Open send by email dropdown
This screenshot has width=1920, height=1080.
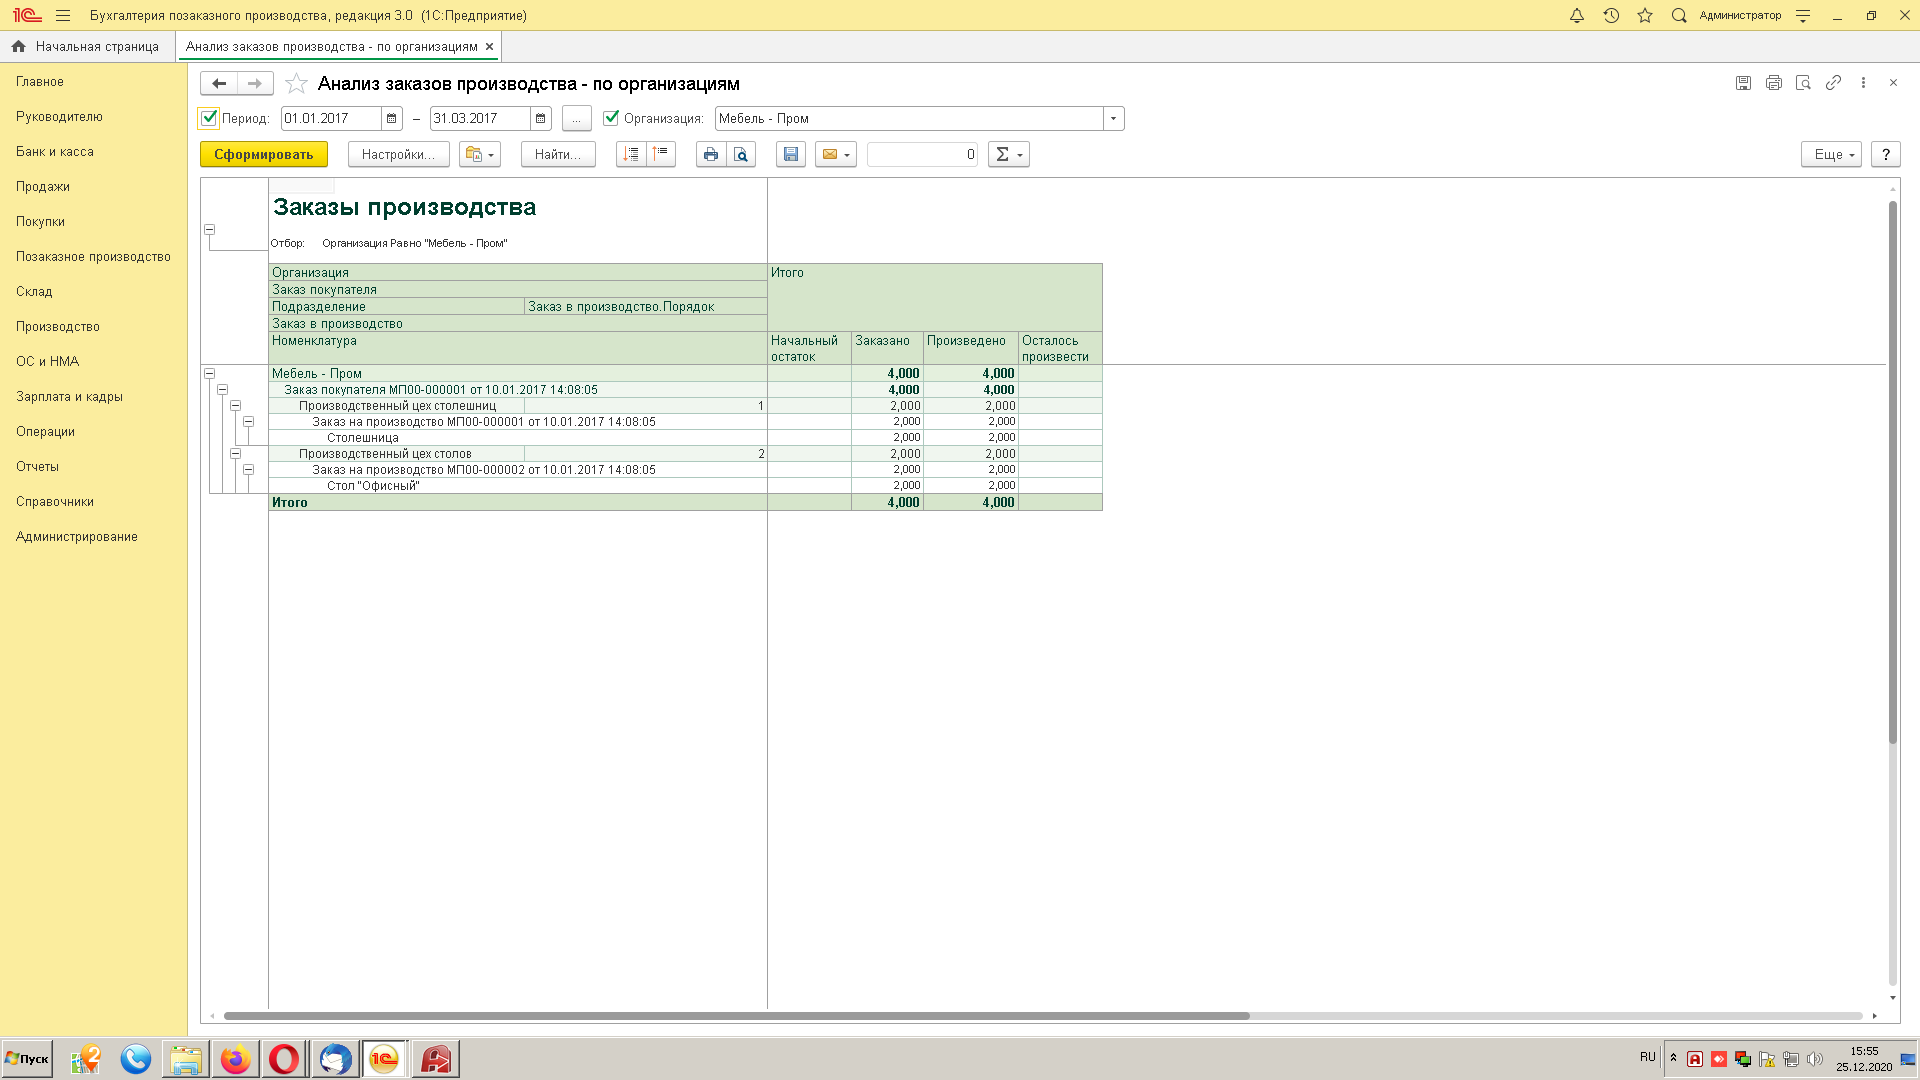(836, 154)
